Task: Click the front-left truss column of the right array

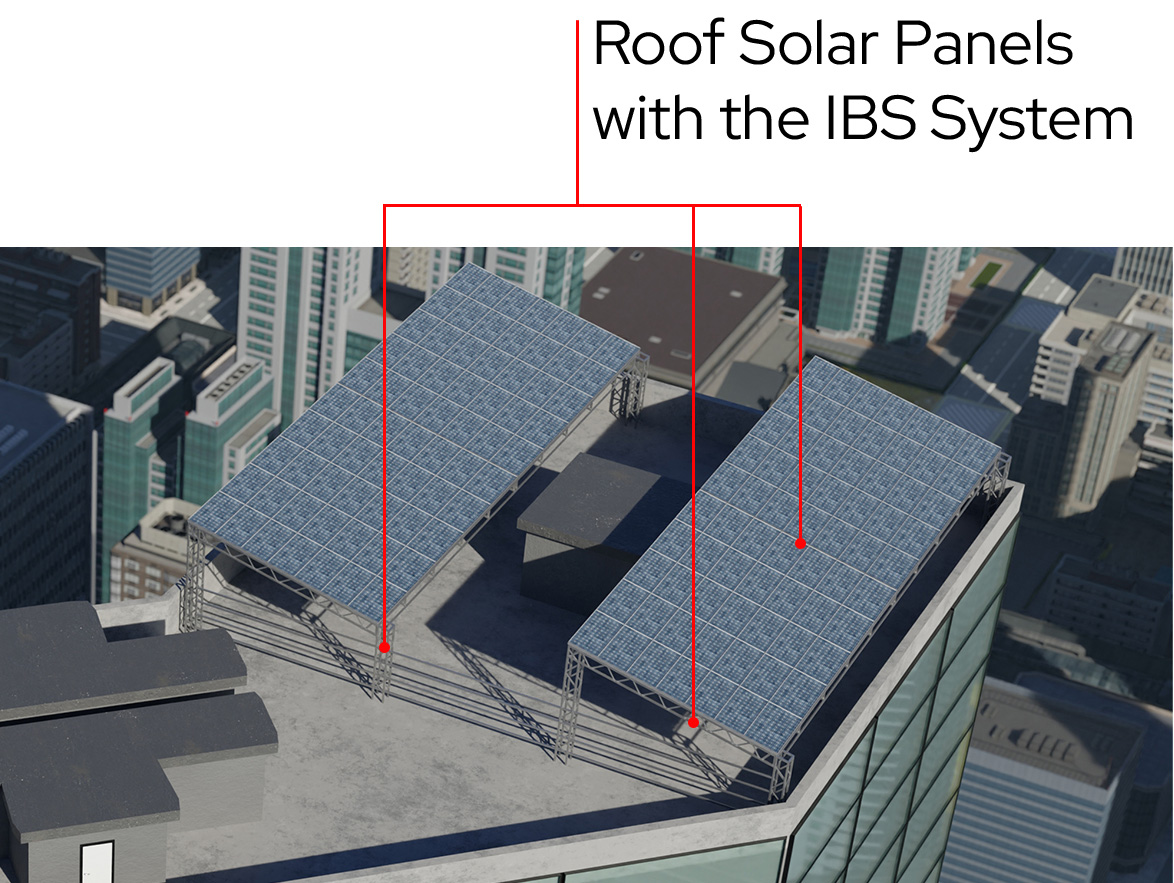Action: pos(570,700)
